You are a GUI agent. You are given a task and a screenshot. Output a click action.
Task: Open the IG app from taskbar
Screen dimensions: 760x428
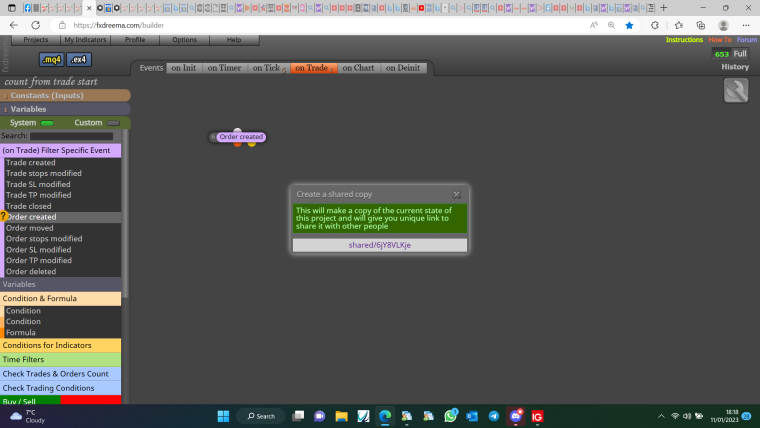click(537, 416)
